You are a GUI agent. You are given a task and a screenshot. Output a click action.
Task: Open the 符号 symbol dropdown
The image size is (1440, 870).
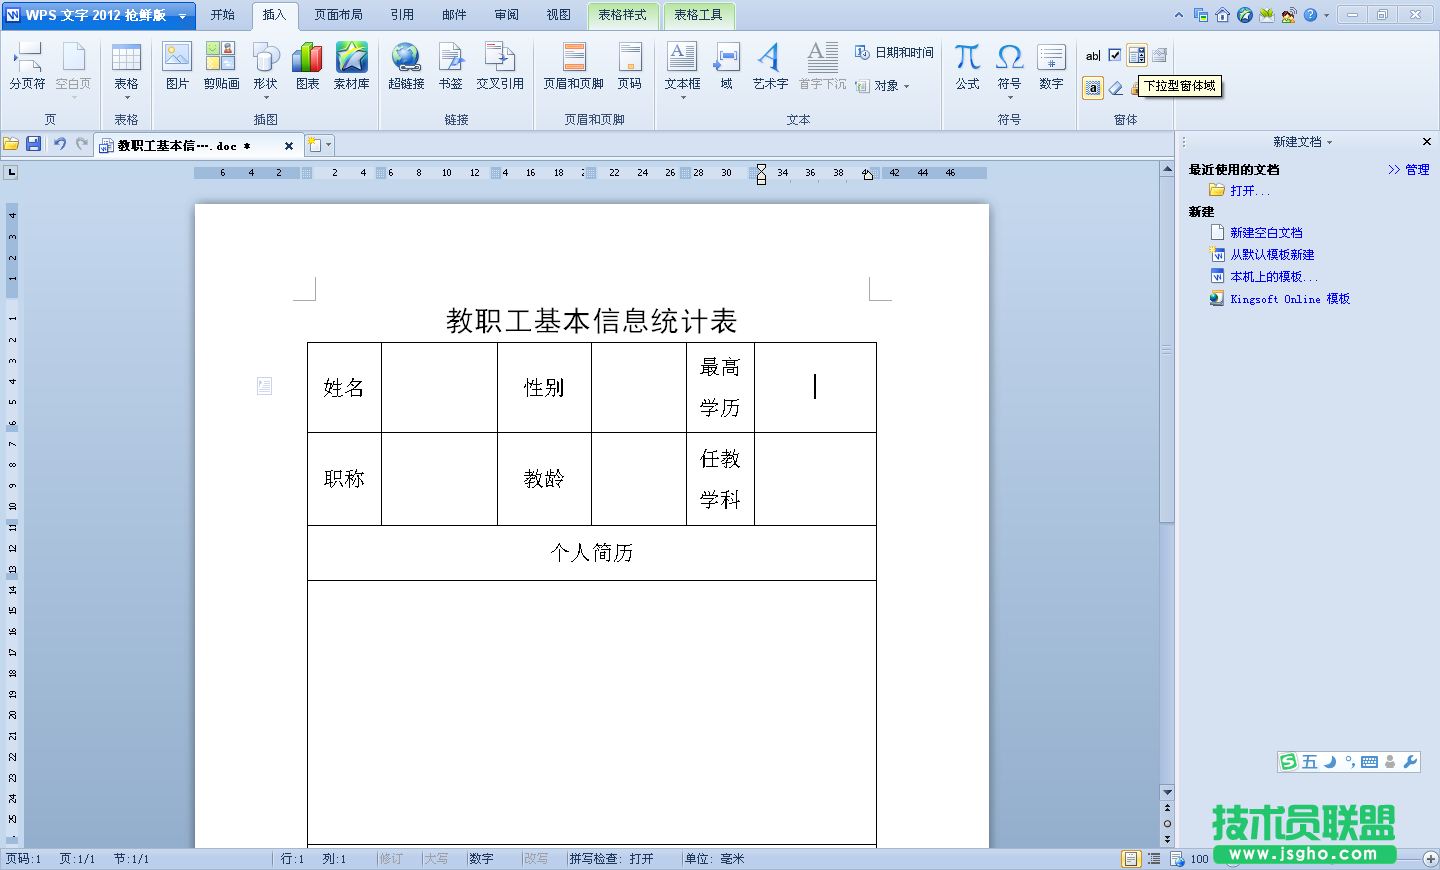1009,97
